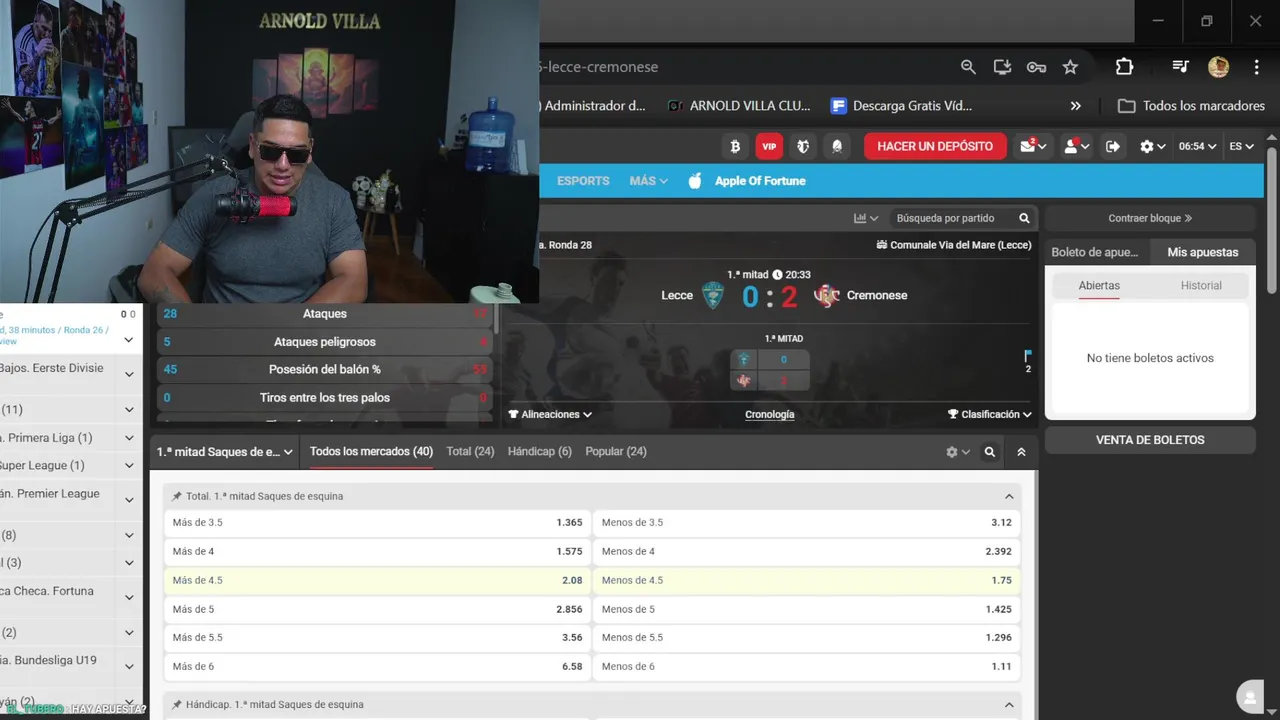Select Menos de 3.5 odds 3.12
Image resolution: width=1280 pixels, height=720 pixels.
807,522
